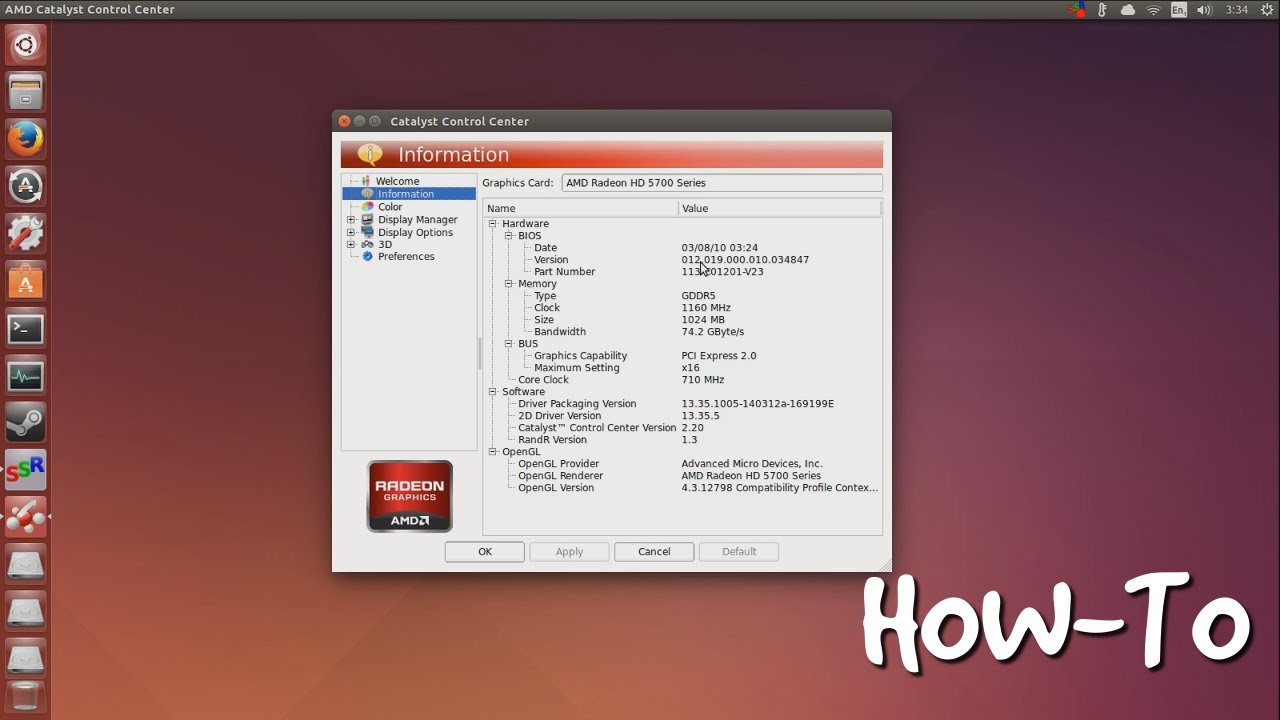The height and width of the screenshot is (720, 1280).
Task: Click the Apply button
Action: pyautogui.click(x=569, y=551)
